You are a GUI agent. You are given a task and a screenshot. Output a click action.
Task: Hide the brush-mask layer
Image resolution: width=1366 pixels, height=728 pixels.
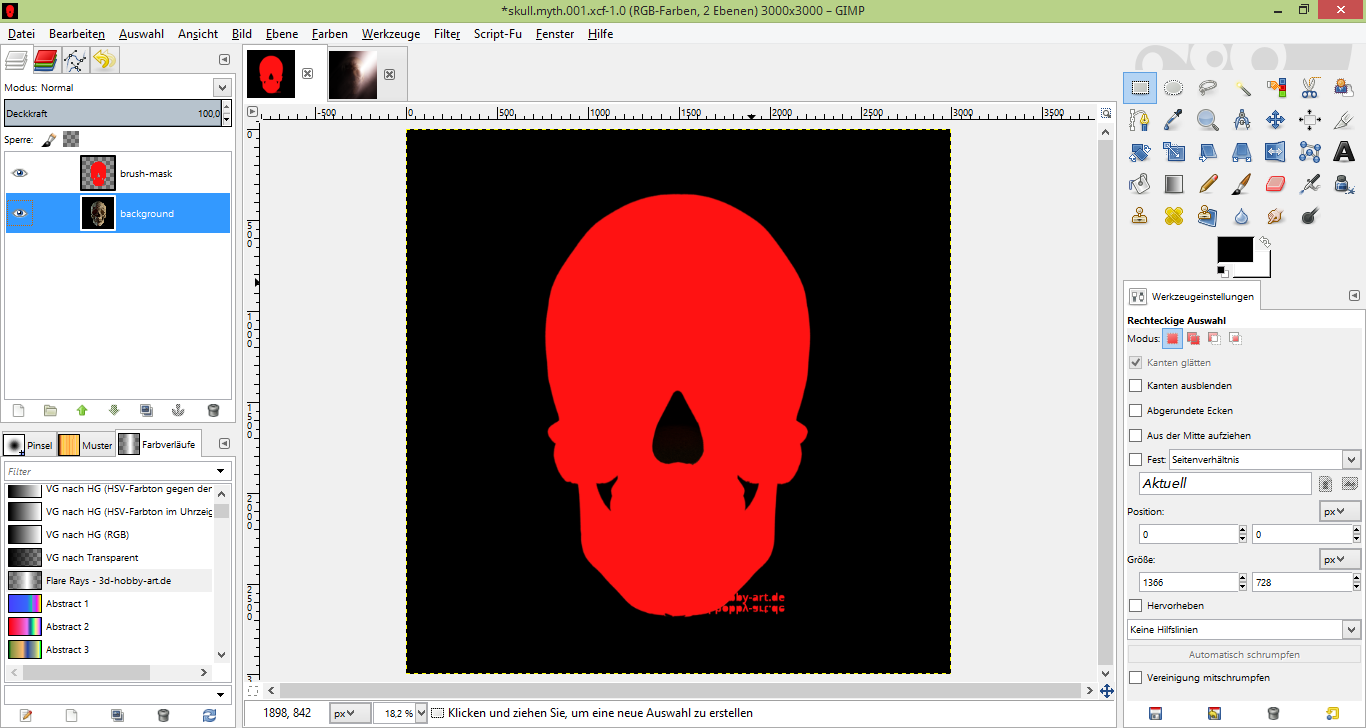19,173
